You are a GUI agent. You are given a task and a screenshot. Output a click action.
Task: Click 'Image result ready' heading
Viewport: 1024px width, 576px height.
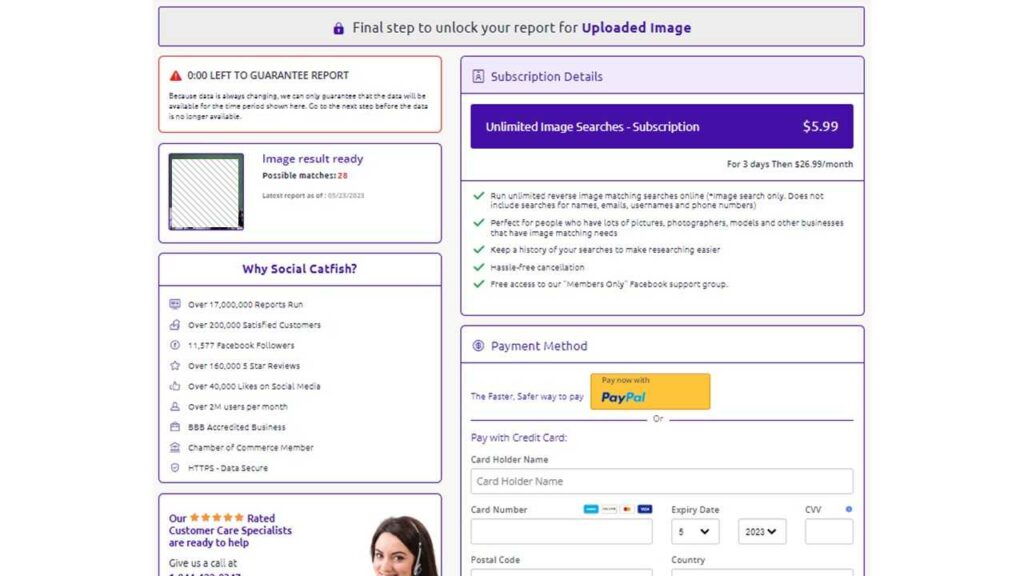[313, 159]
